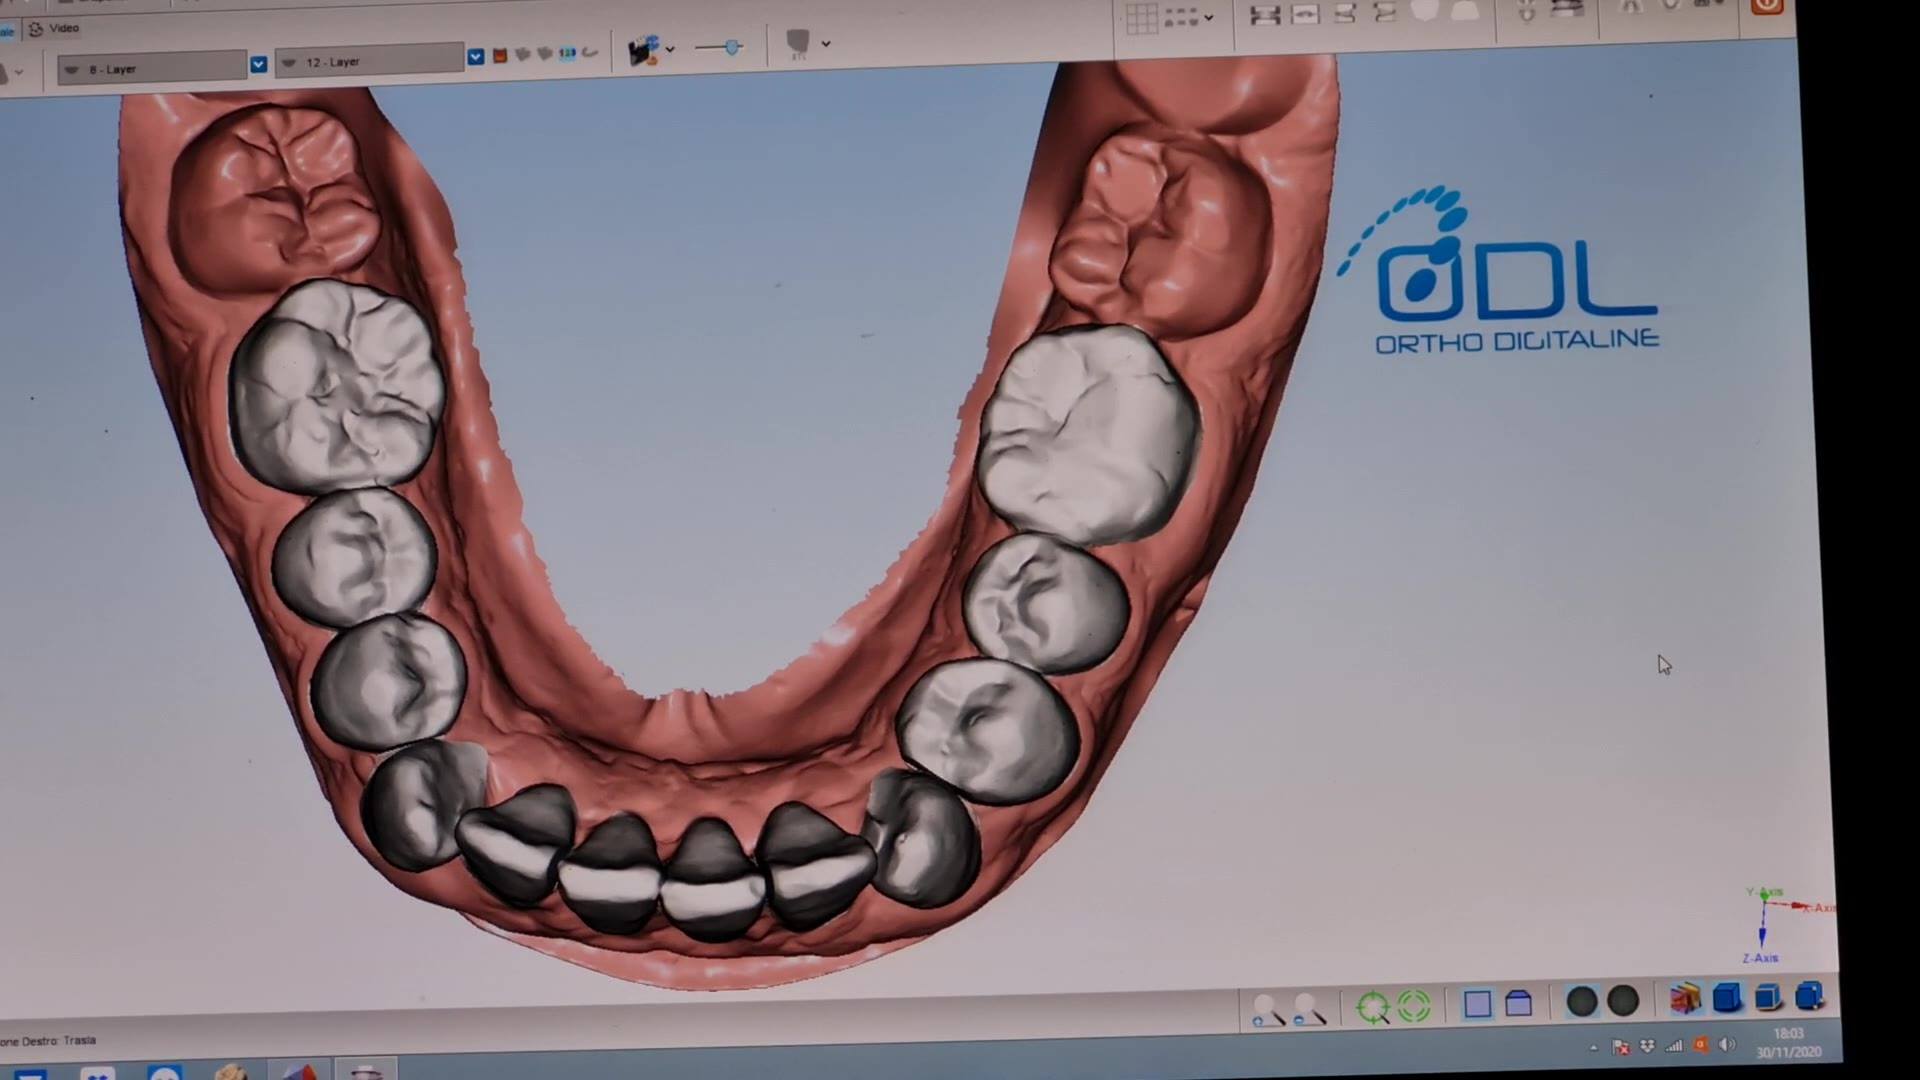Select the blue cube with vertices mode
Image resolution: width=1920 pixels, height=1080 pixels.
pos(1809,996)
